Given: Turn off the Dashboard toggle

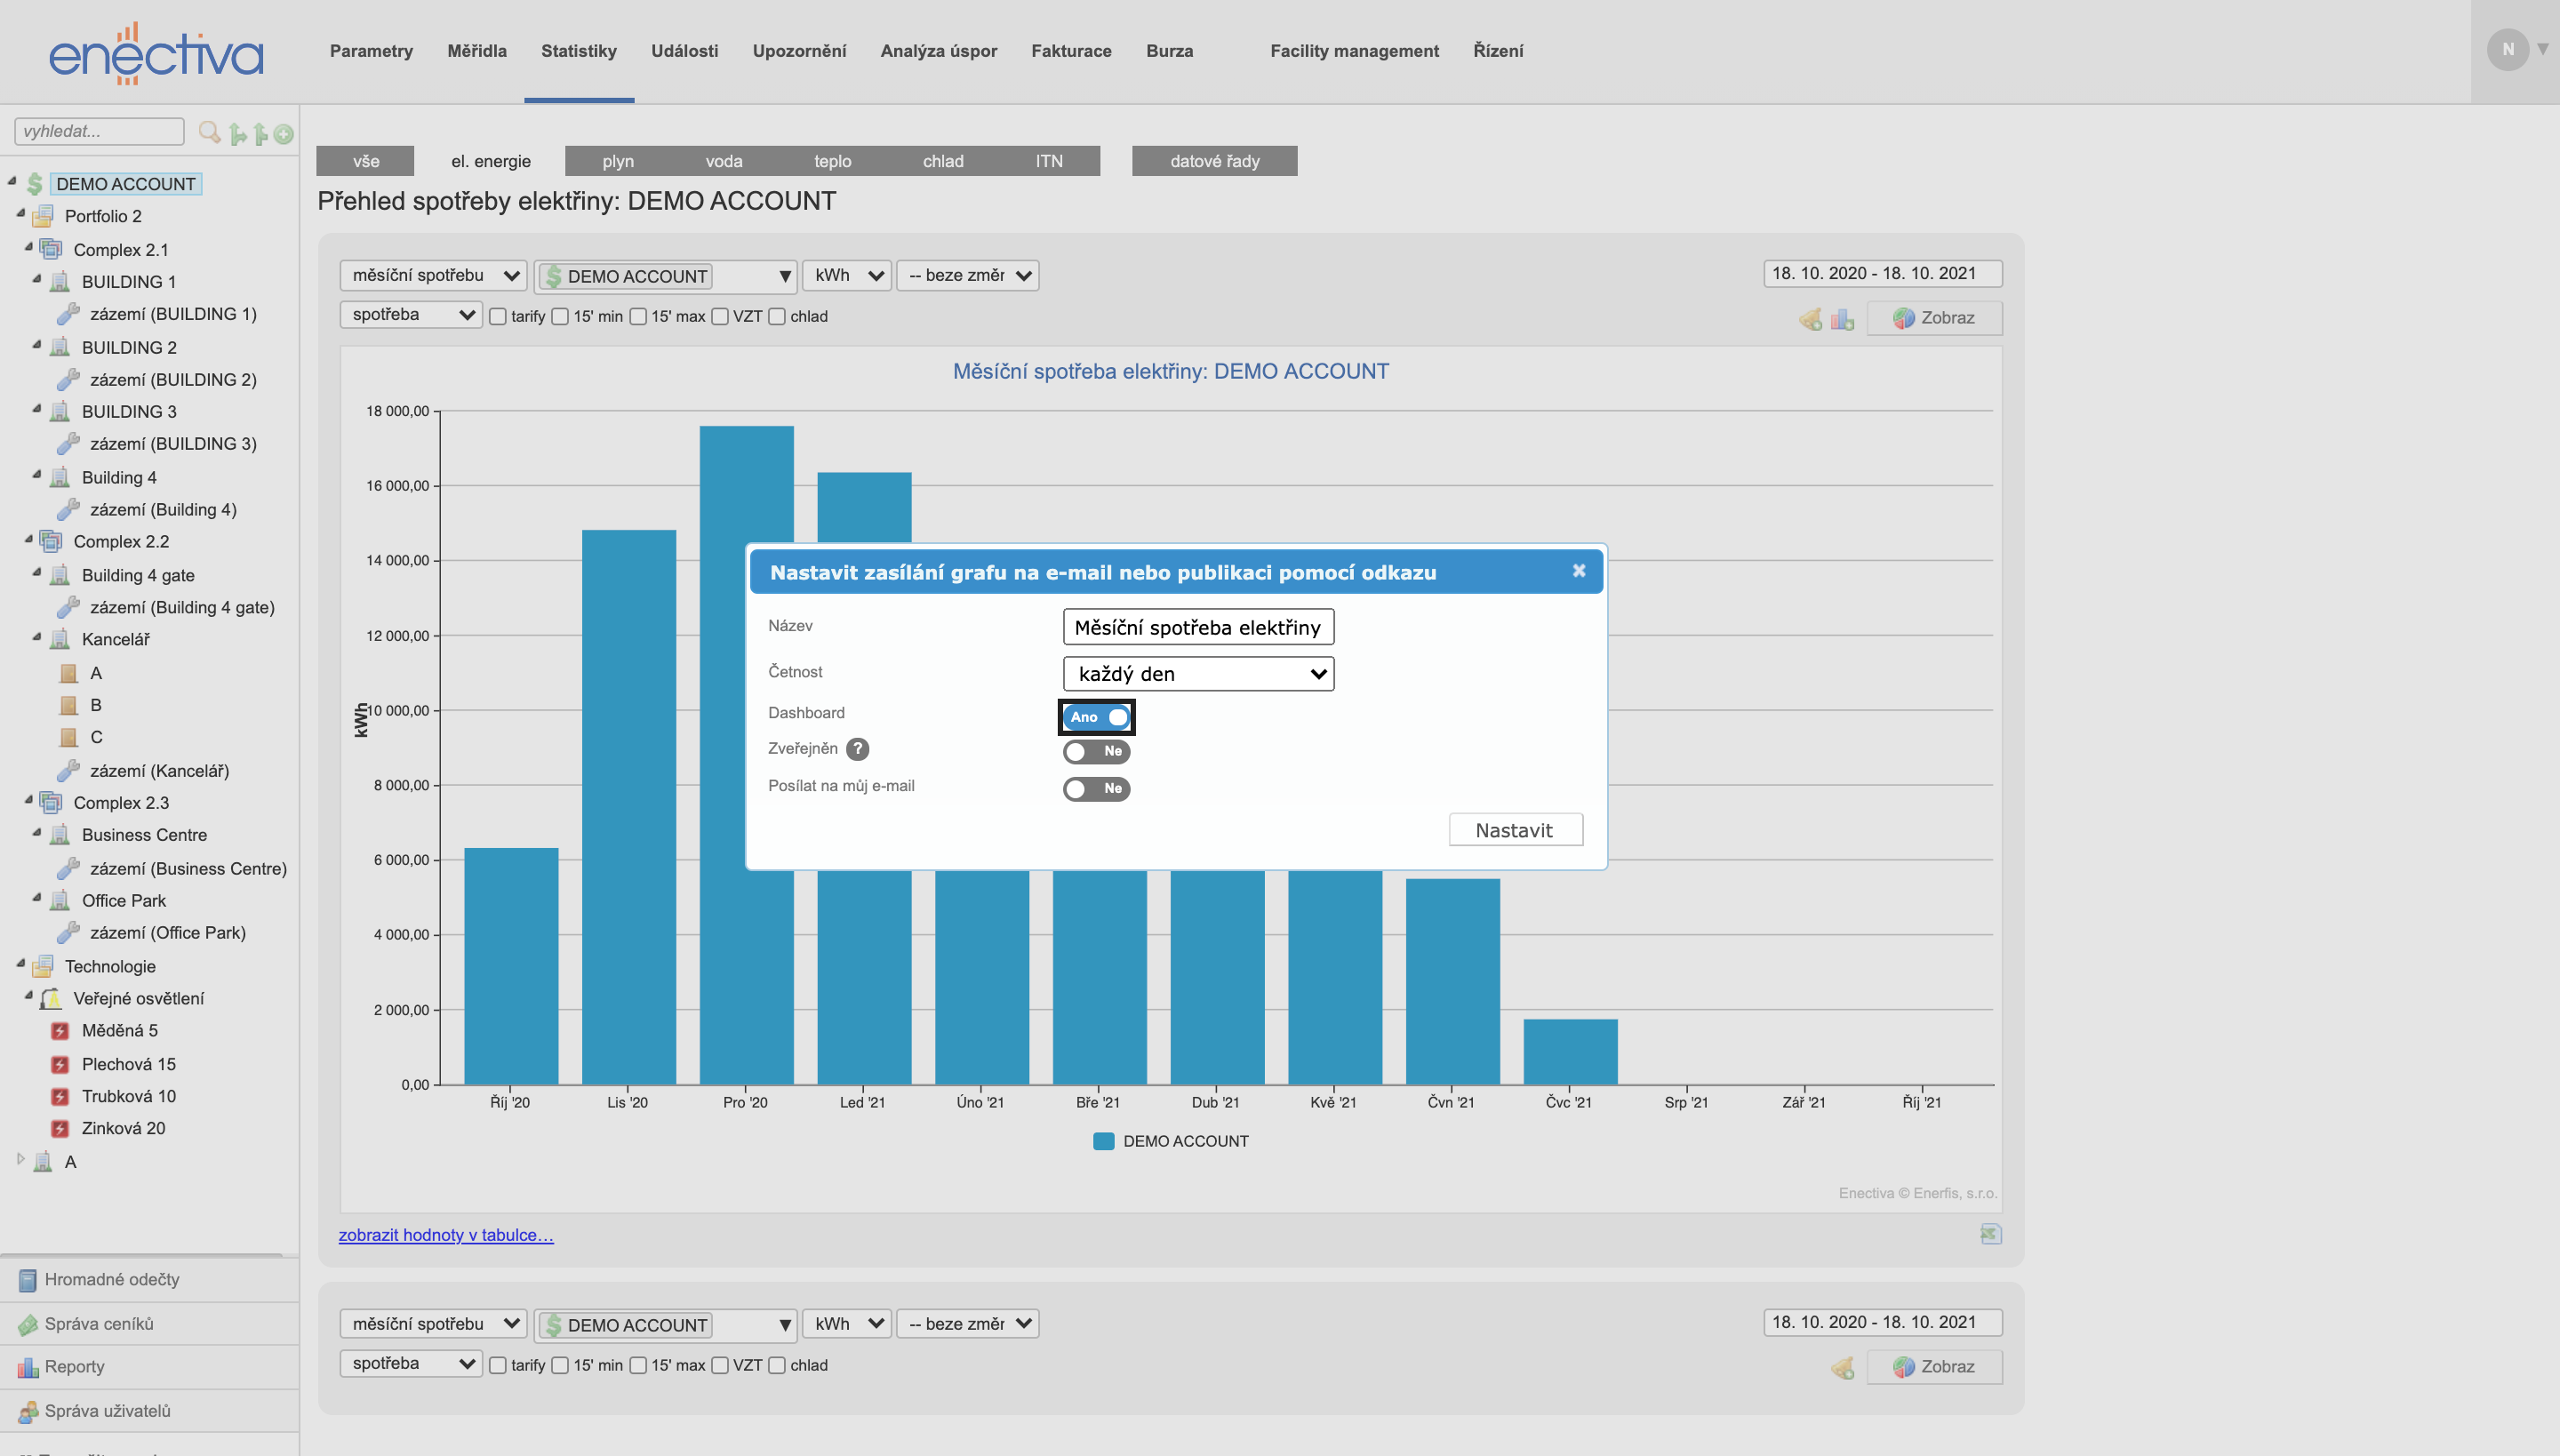Looking at the screenshot, I should point(1097,717).
